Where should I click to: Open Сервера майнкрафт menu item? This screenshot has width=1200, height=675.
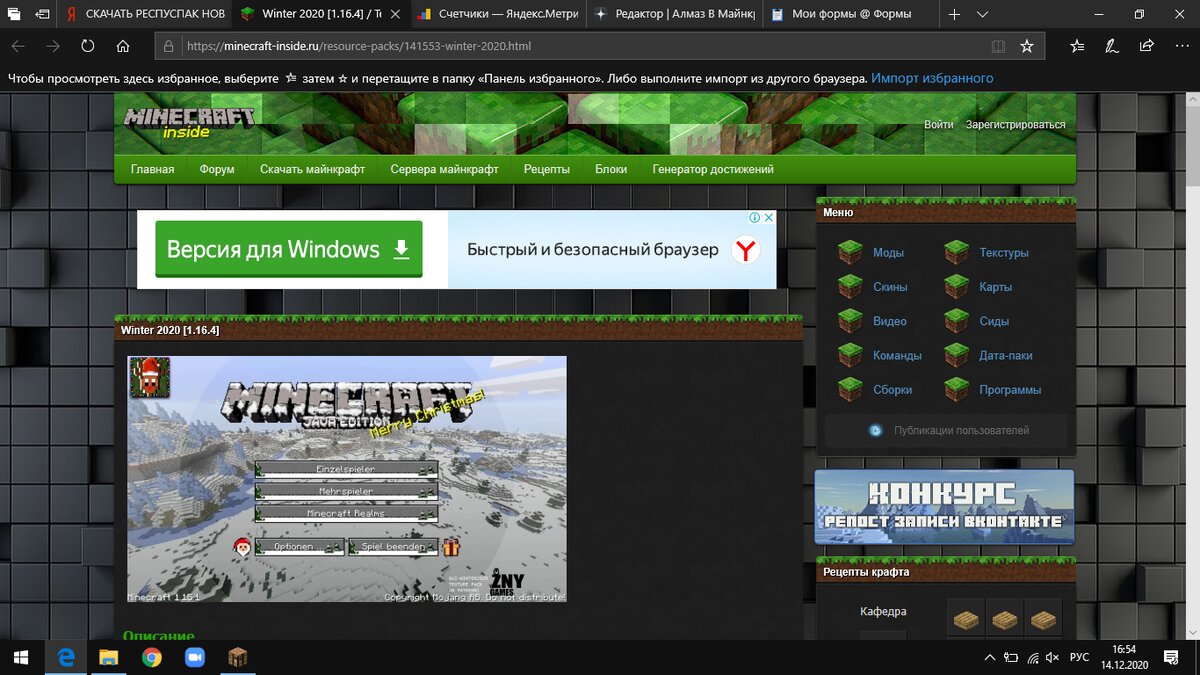444,169
